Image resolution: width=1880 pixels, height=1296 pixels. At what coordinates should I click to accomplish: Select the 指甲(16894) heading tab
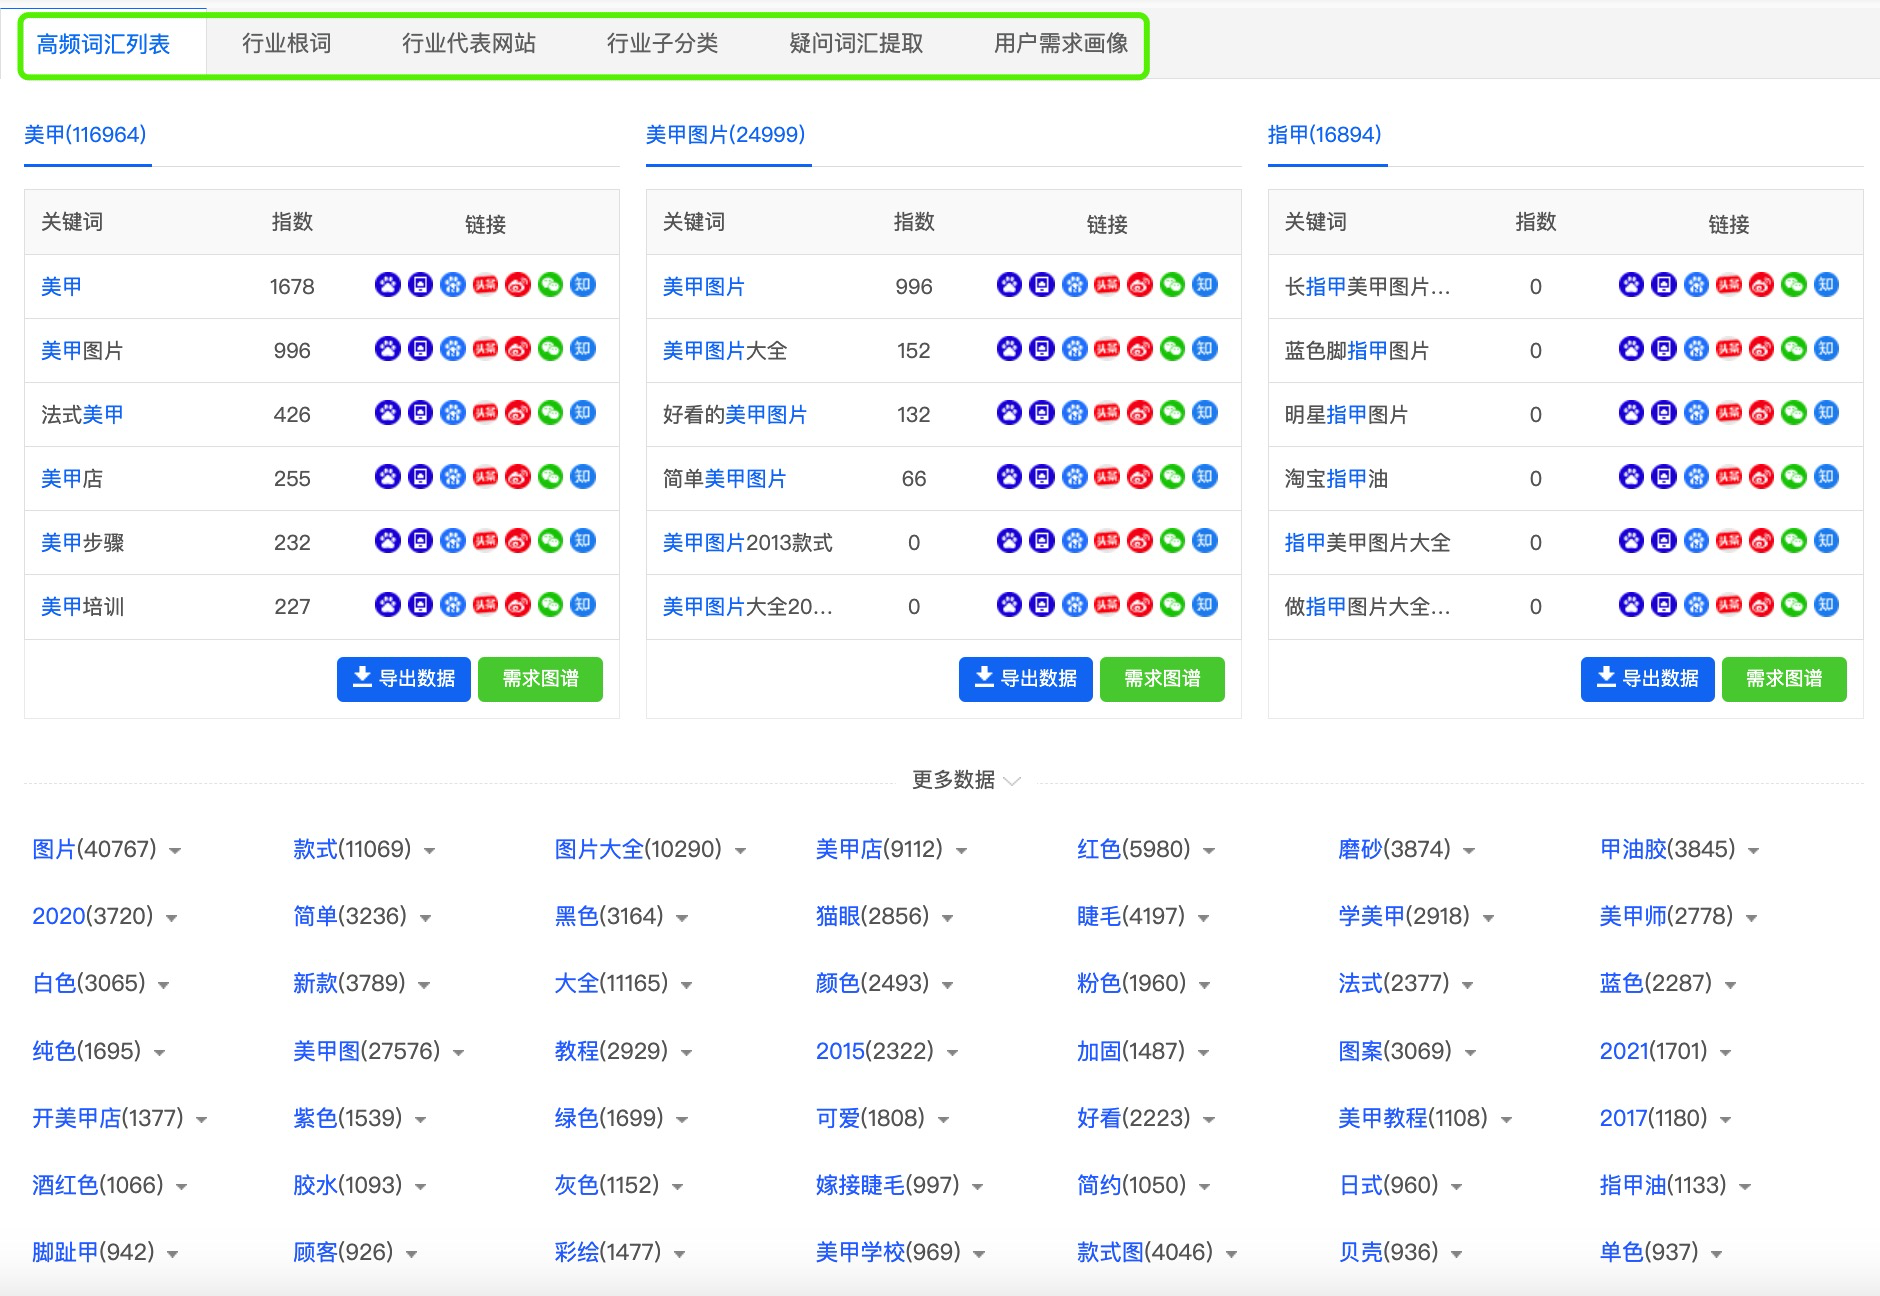1325,134
